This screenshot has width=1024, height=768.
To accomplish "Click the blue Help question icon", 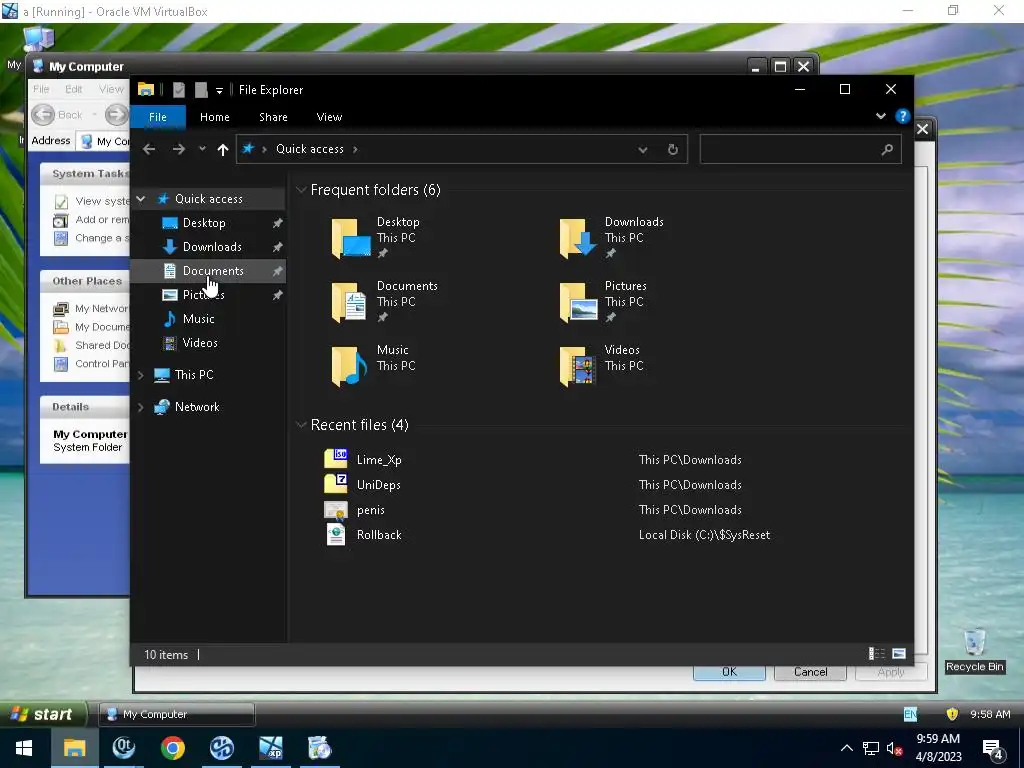I will pos(903,116).
